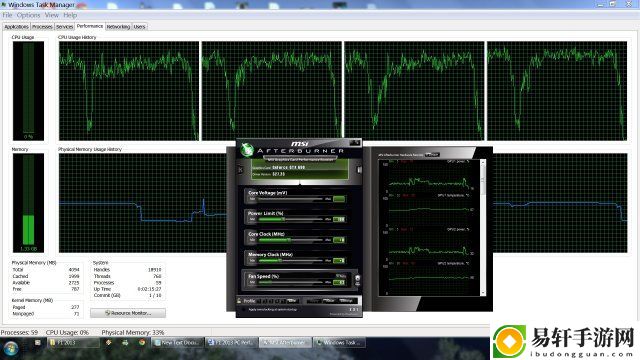Click the Afterburner Settings button

pyautogui.click(x=346, y=301)
